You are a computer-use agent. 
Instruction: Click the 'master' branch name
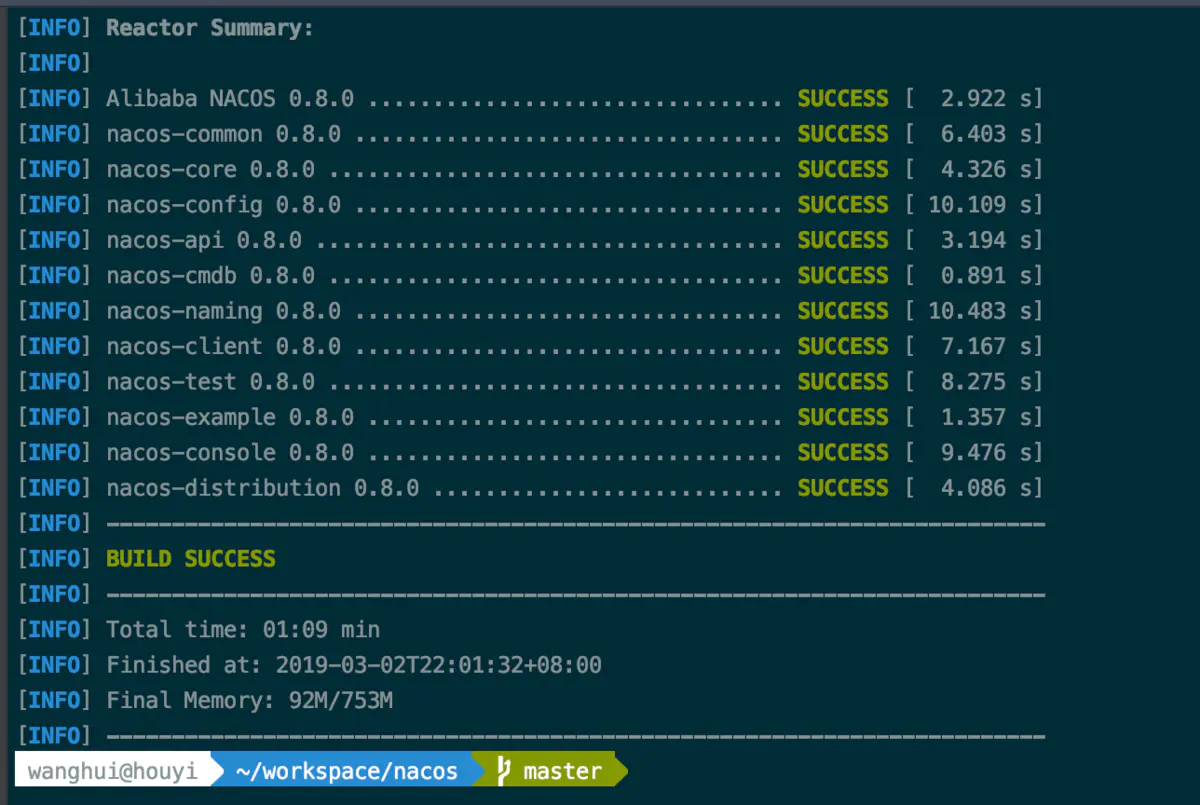pos(563,771)
